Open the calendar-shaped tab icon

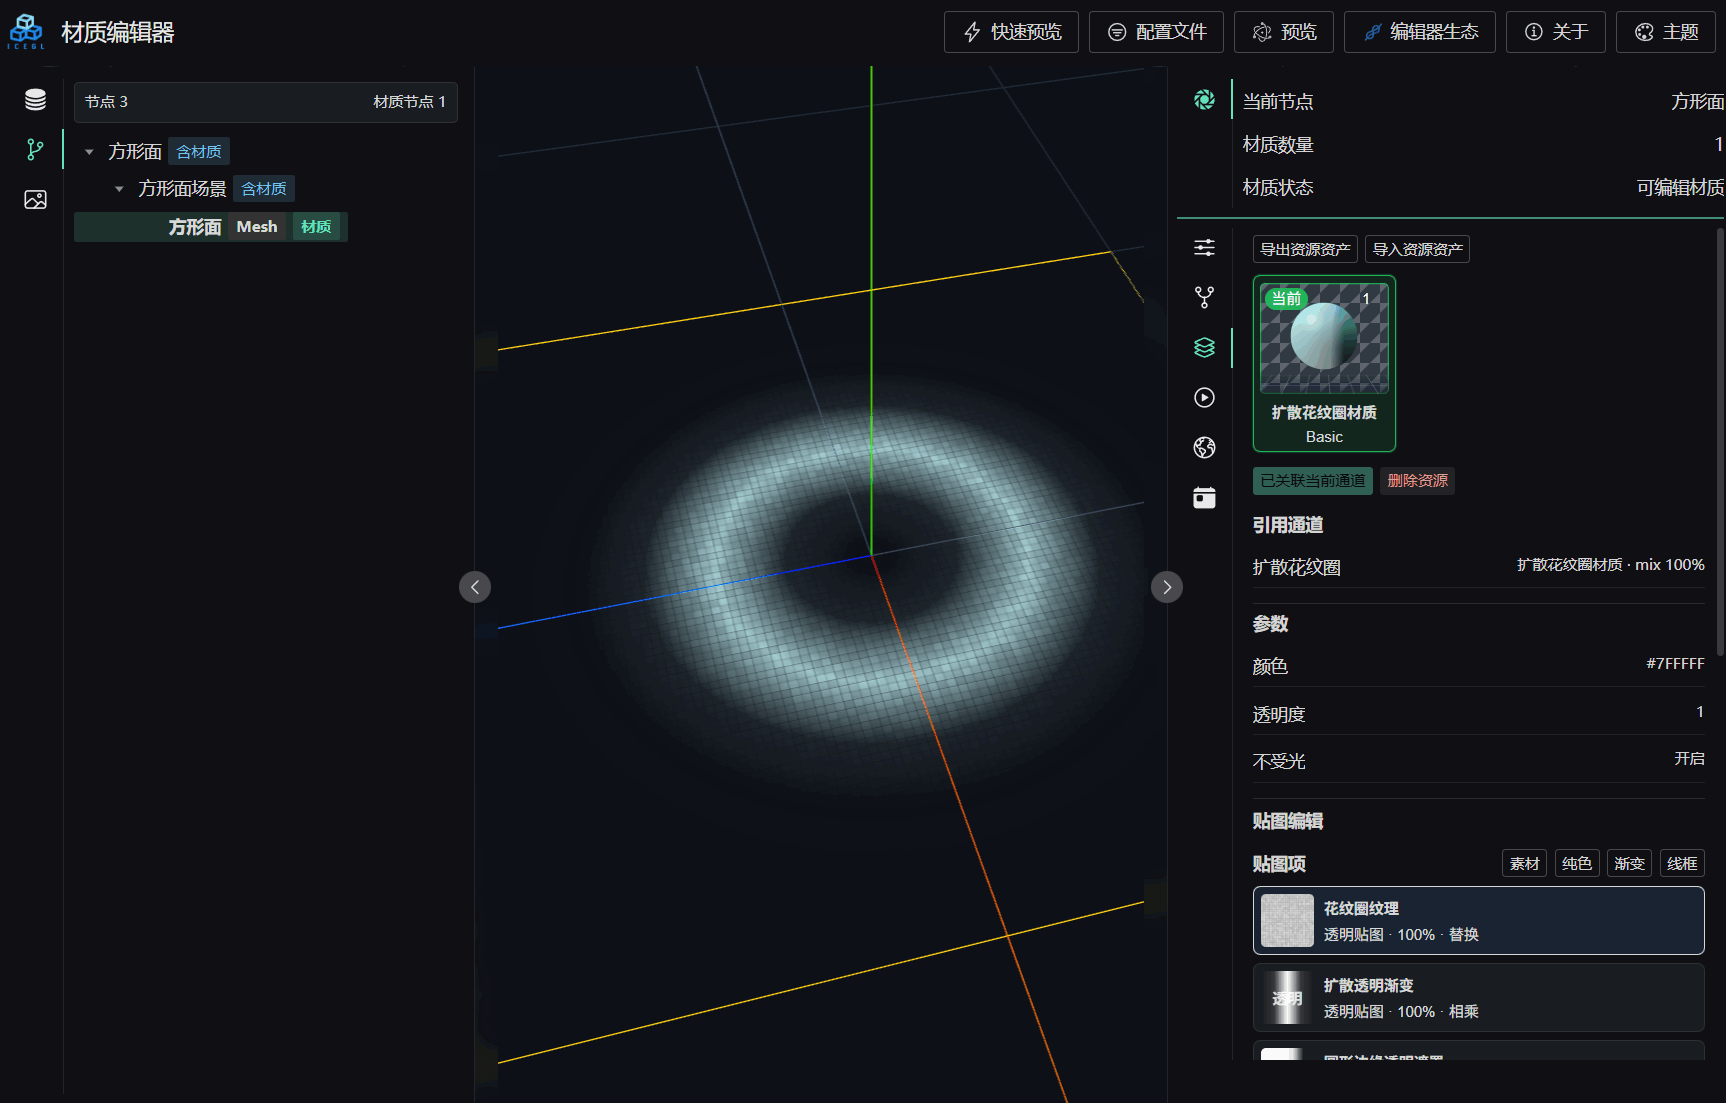pos(1204,497)
